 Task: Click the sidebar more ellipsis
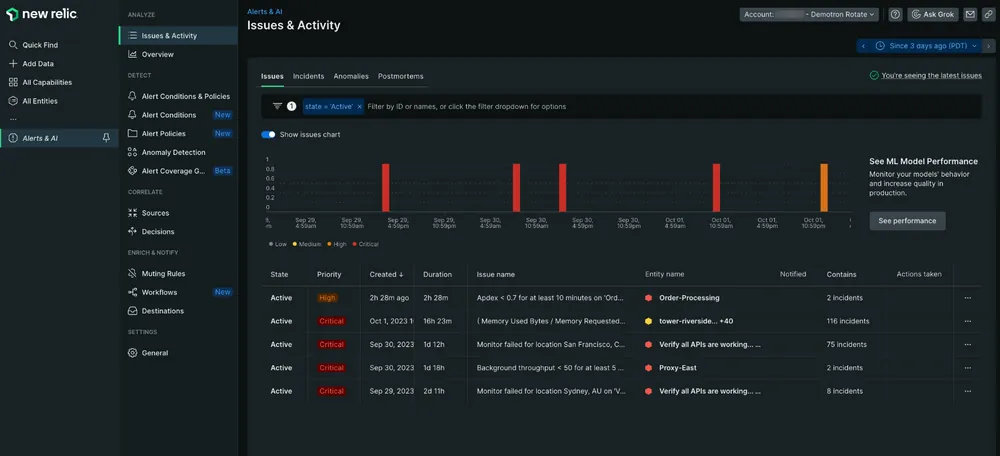click(13, 119)
